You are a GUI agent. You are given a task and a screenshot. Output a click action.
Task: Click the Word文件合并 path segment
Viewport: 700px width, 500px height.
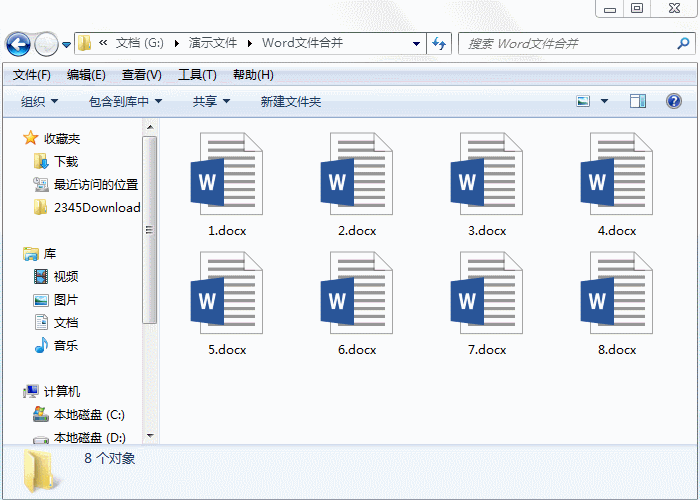302,43
